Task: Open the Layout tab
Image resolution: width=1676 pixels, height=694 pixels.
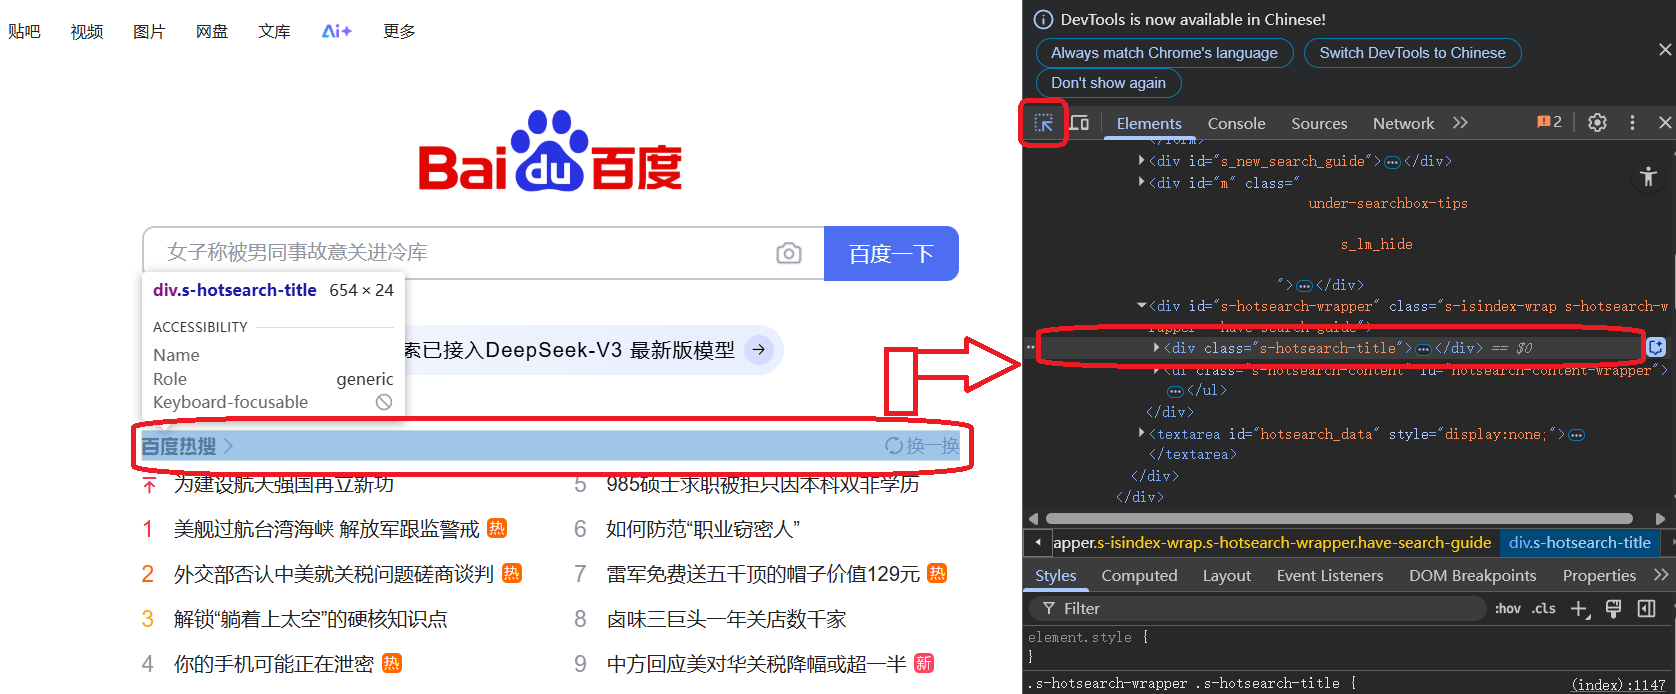Action: coord(1226,575)
